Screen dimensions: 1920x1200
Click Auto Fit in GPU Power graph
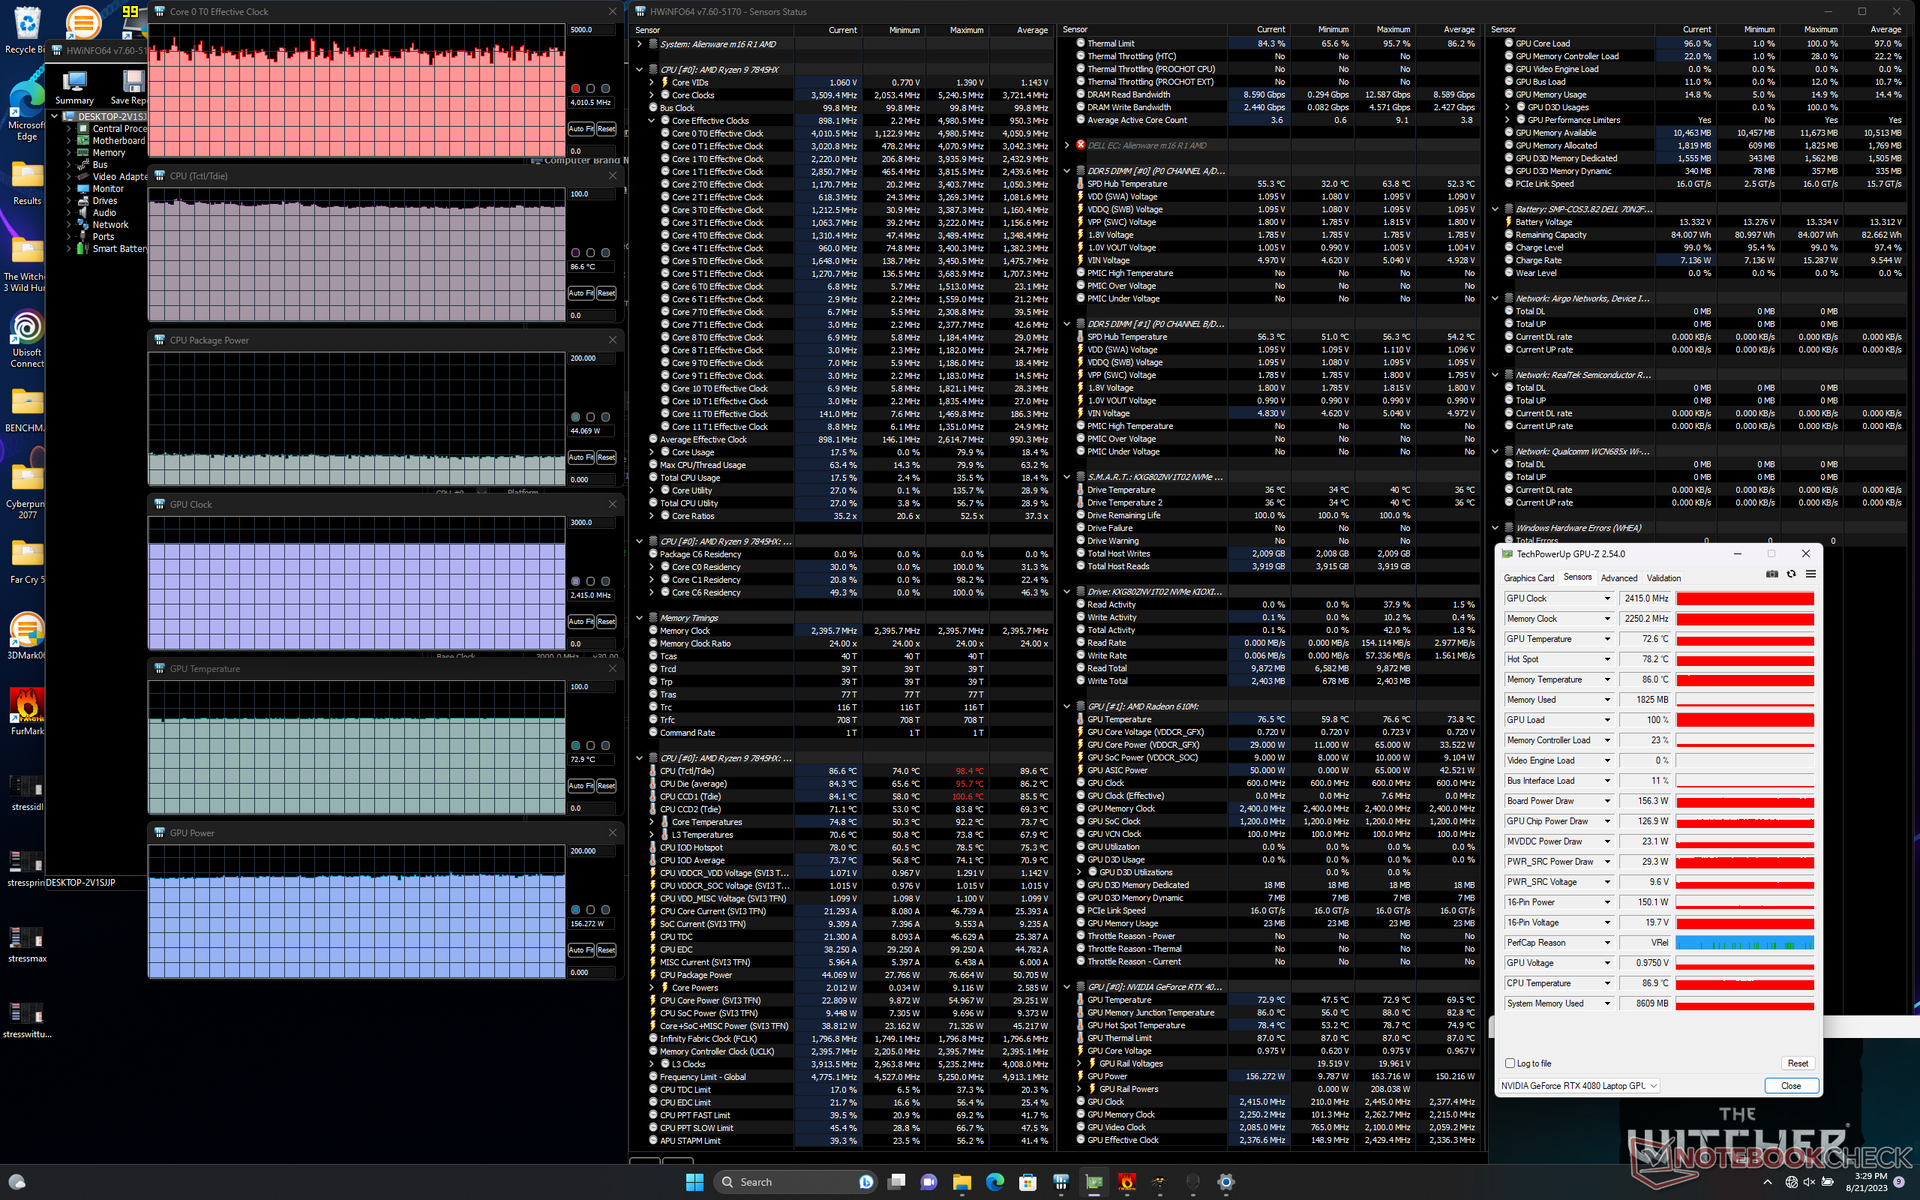[581, 950]
